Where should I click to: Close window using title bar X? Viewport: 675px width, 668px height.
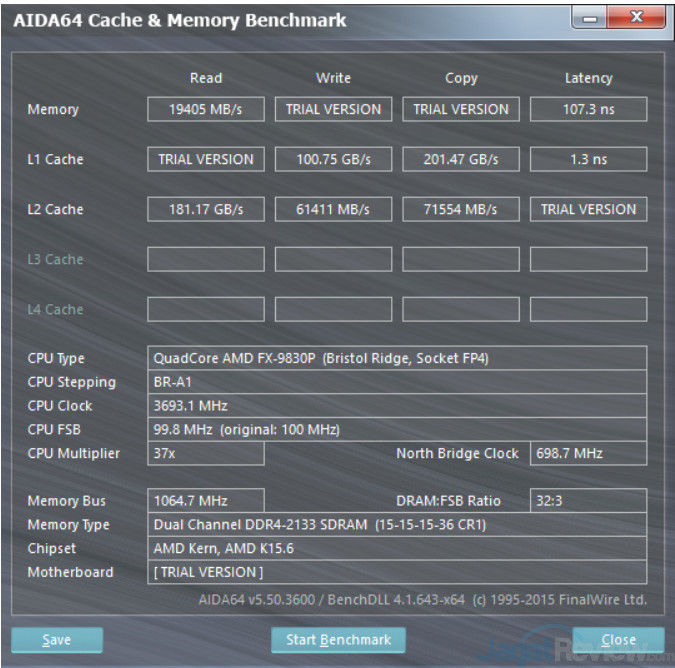(638, 19)
